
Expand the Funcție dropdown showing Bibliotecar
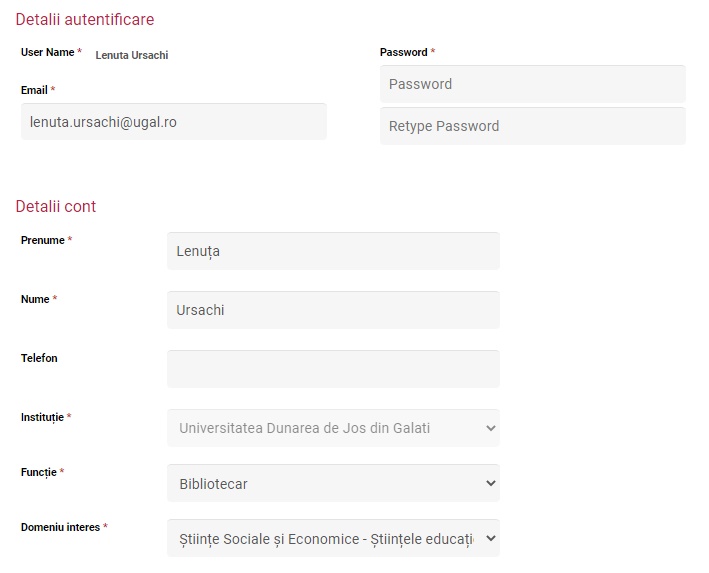[x=333, y=483]
